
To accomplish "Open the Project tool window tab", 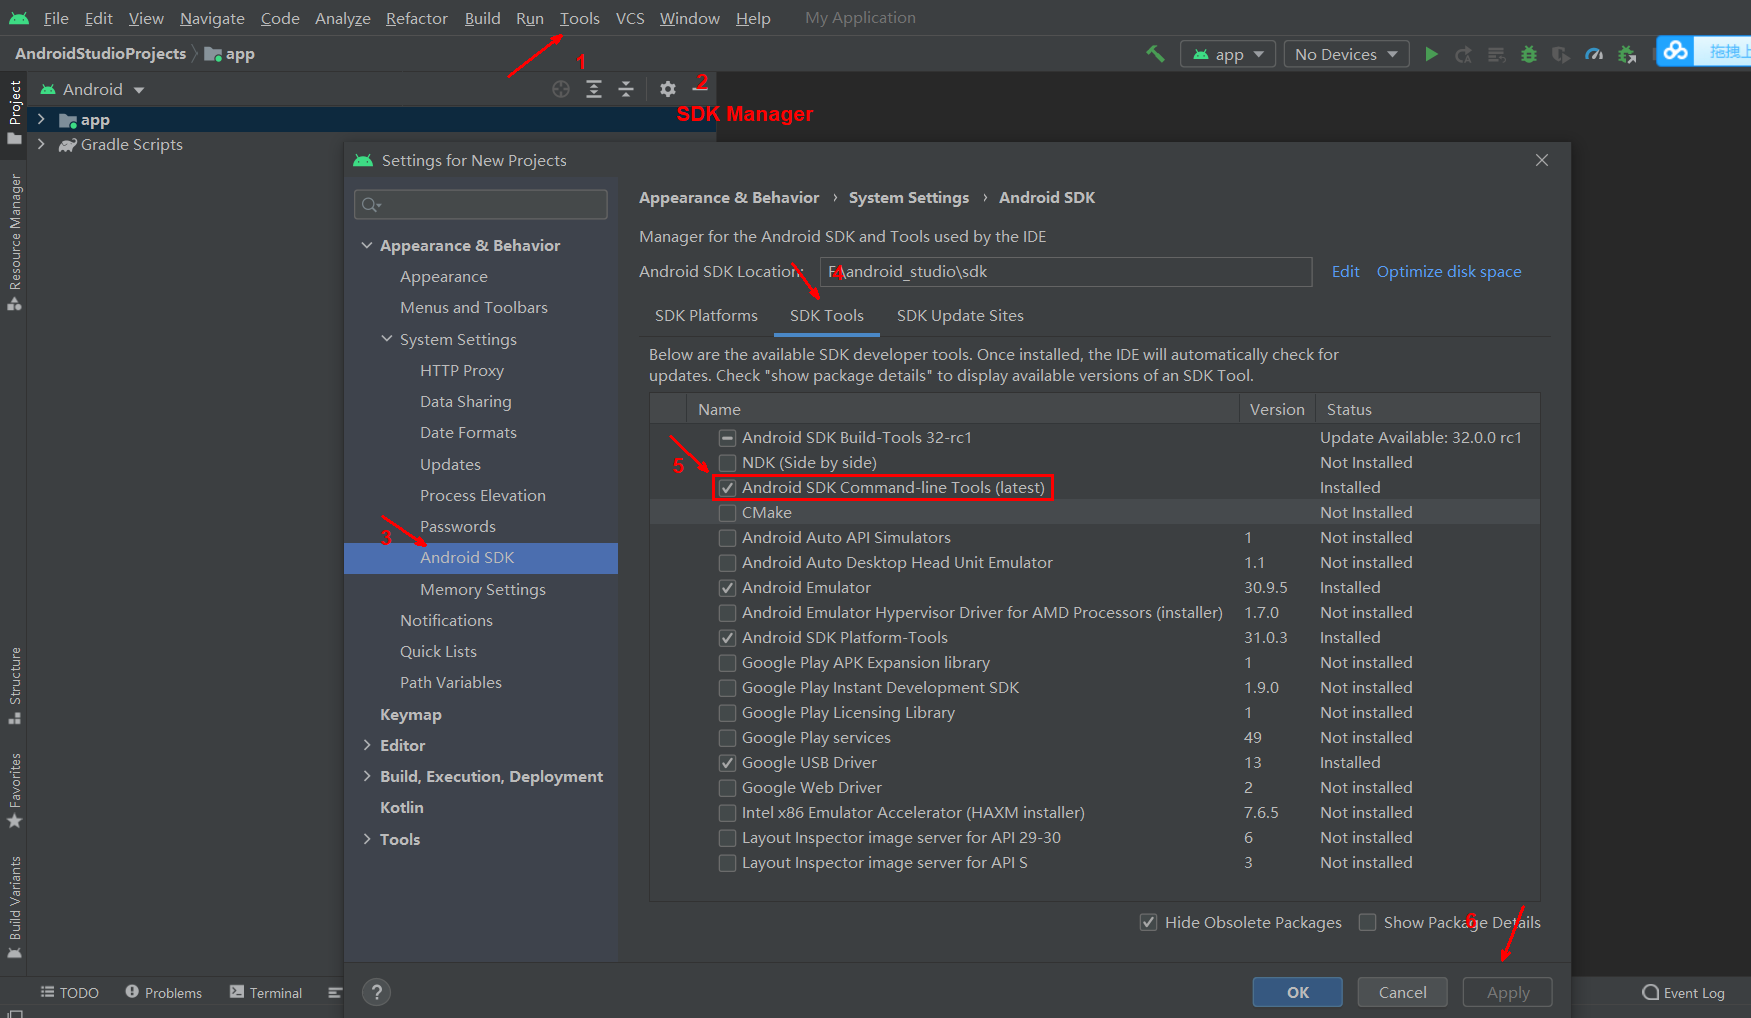I will coord(14,111).
